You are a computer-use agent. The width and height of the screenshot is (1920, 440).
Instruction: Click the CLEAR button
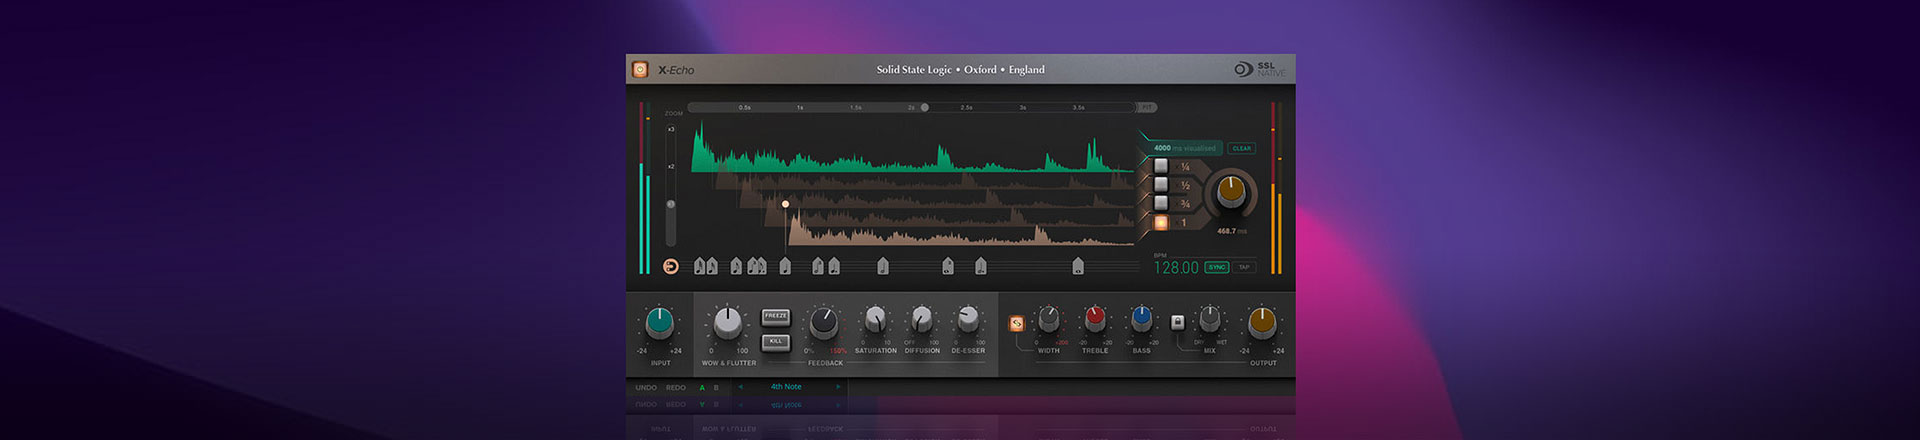(x=1242, y=148)
